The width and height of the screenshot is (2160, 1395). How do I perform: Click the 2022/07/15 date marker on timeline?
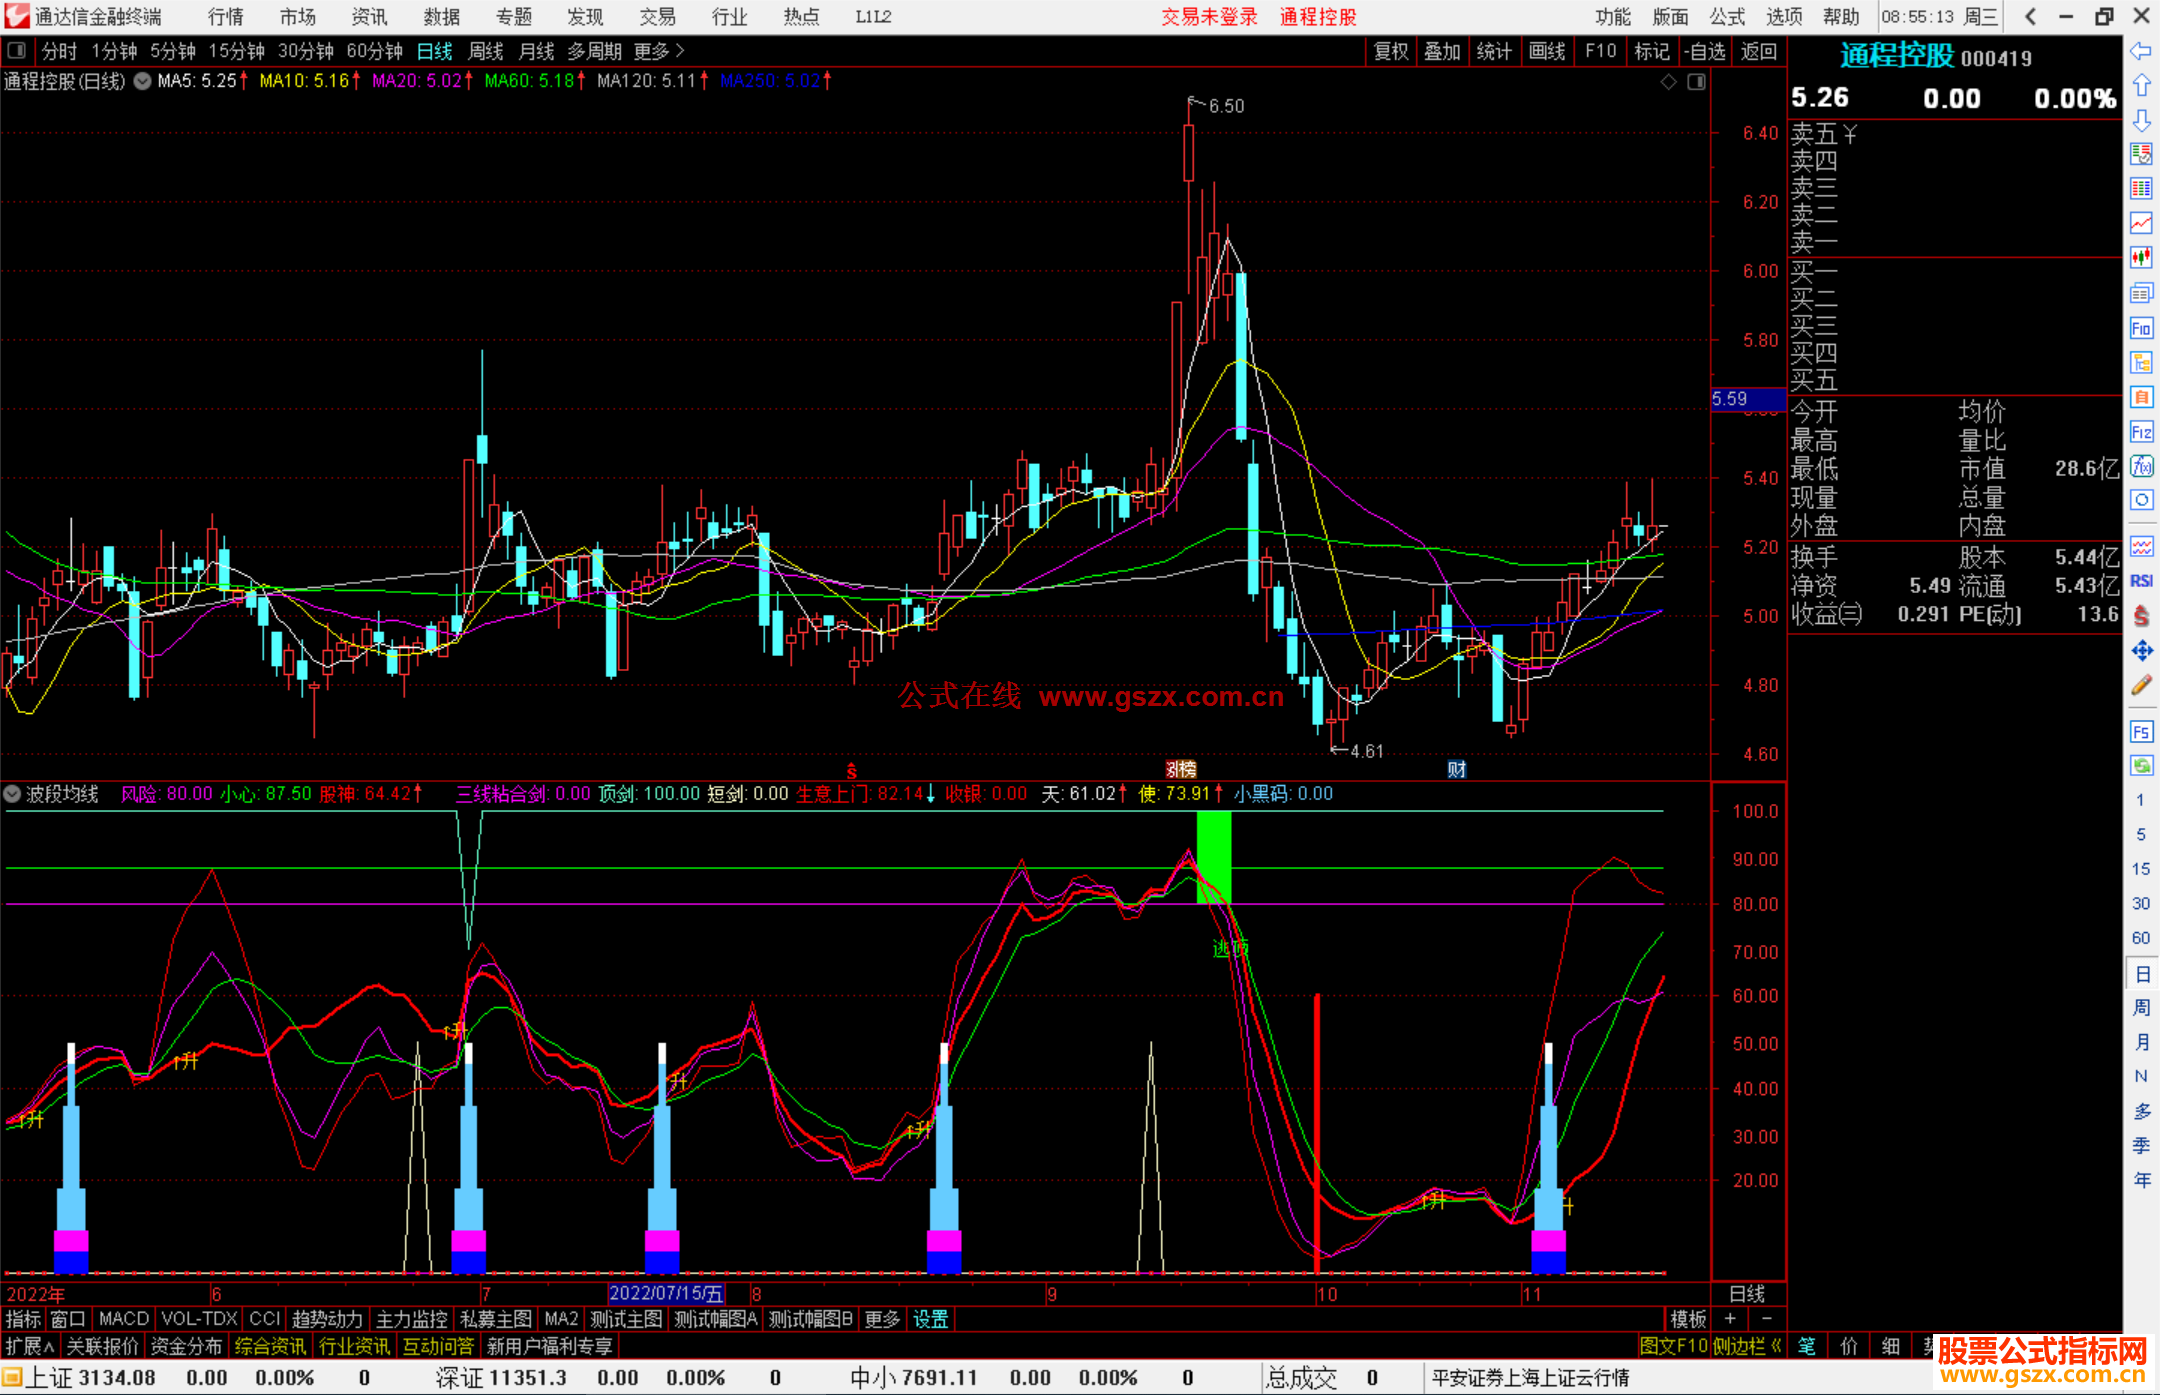(x=665, y=1294)
